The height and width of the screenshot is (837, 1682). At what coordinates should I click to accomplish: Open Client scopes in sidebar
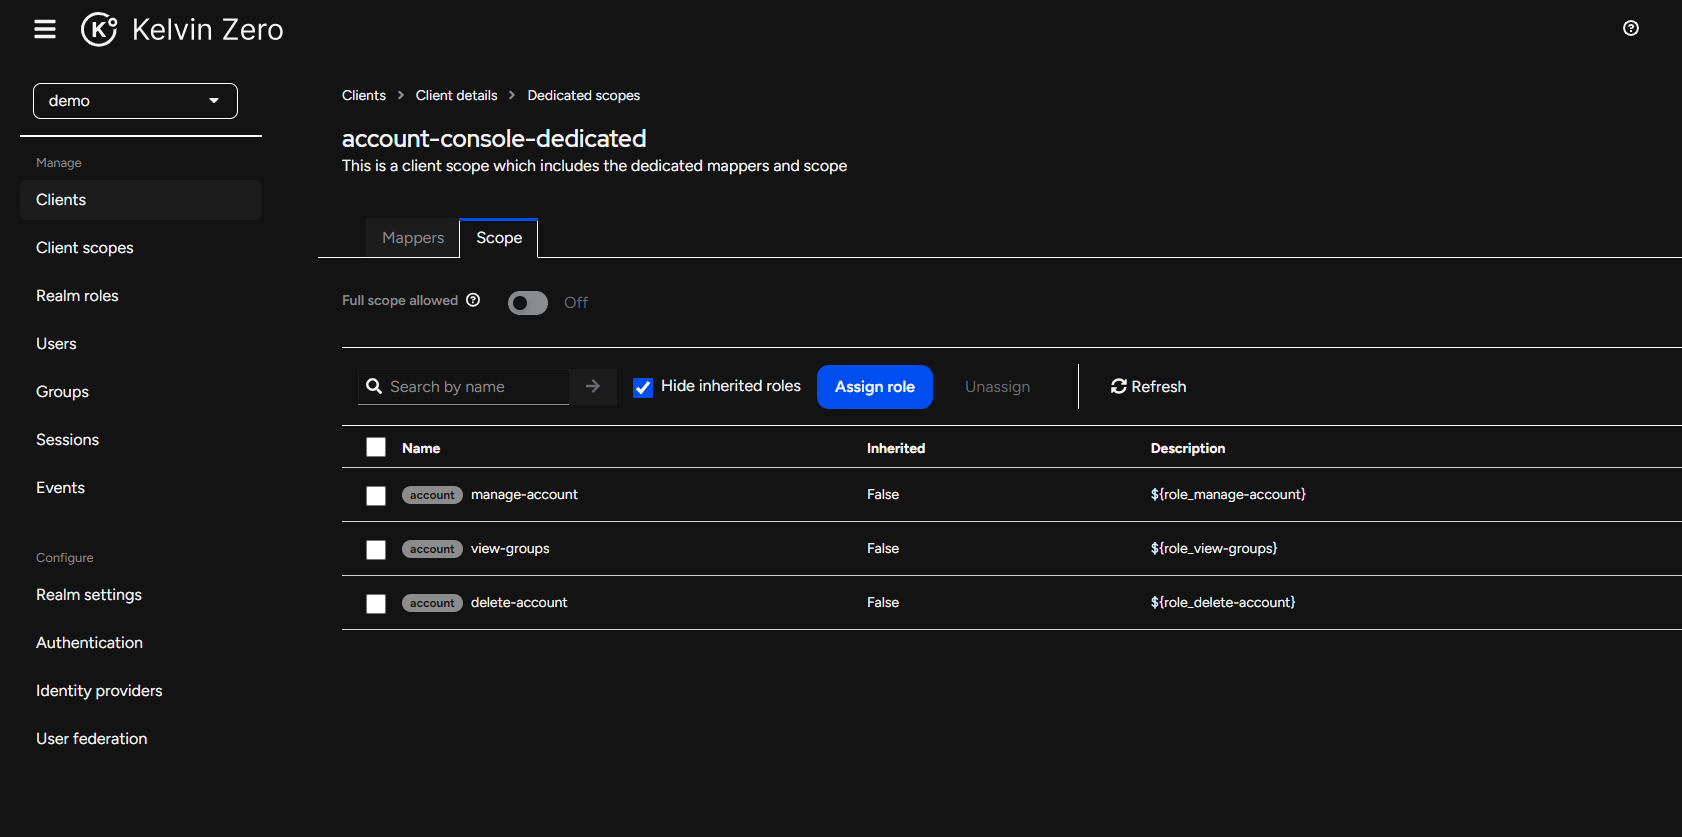85,248
